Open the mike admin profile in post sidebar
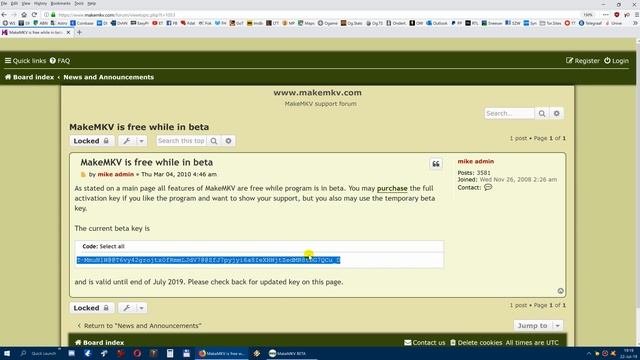 476,161
